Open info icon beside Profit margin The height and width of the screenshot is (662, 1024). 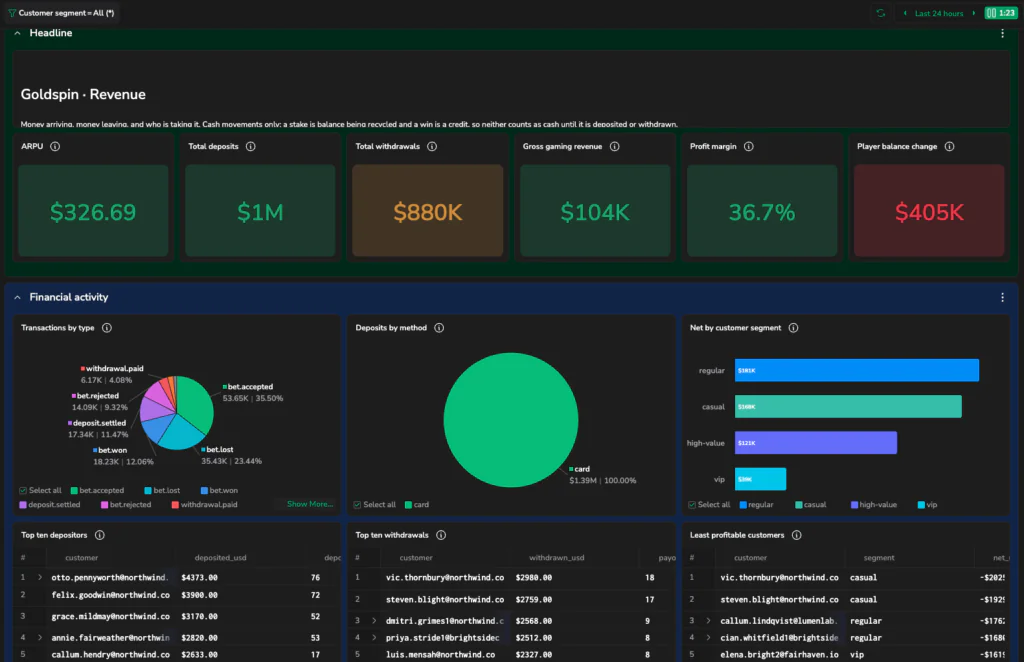[748, 146]
